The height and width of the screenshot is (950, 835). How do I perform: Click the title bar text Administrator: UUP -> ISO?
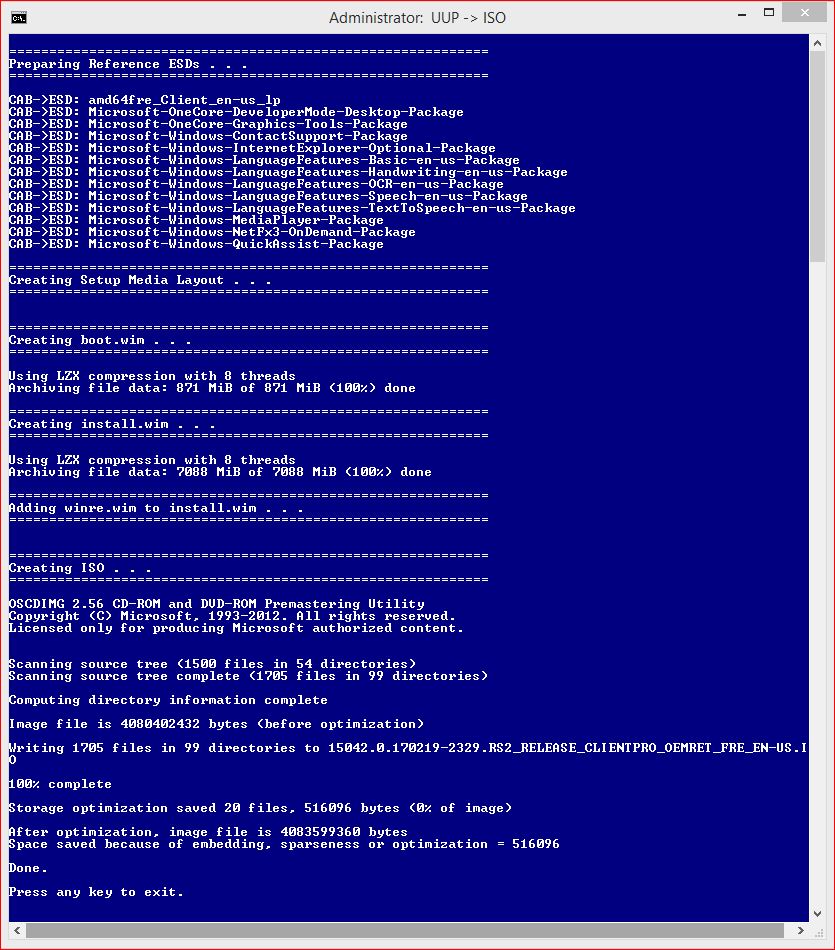(417, 18)
